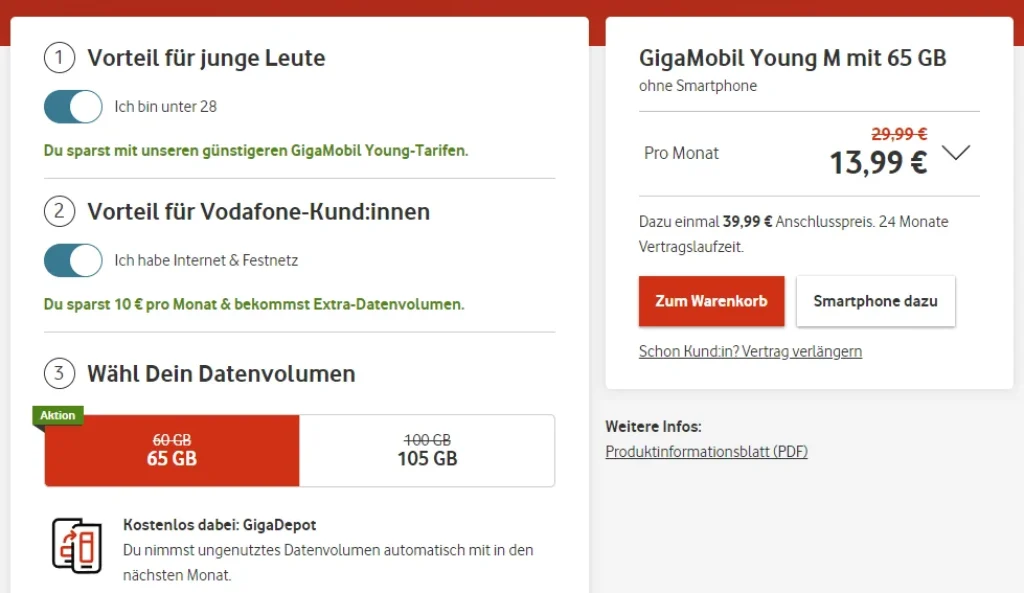Click the 'Smartphone dazu' button
The height and width of the screenshot is (593, 1024).
tap(875, 301)
